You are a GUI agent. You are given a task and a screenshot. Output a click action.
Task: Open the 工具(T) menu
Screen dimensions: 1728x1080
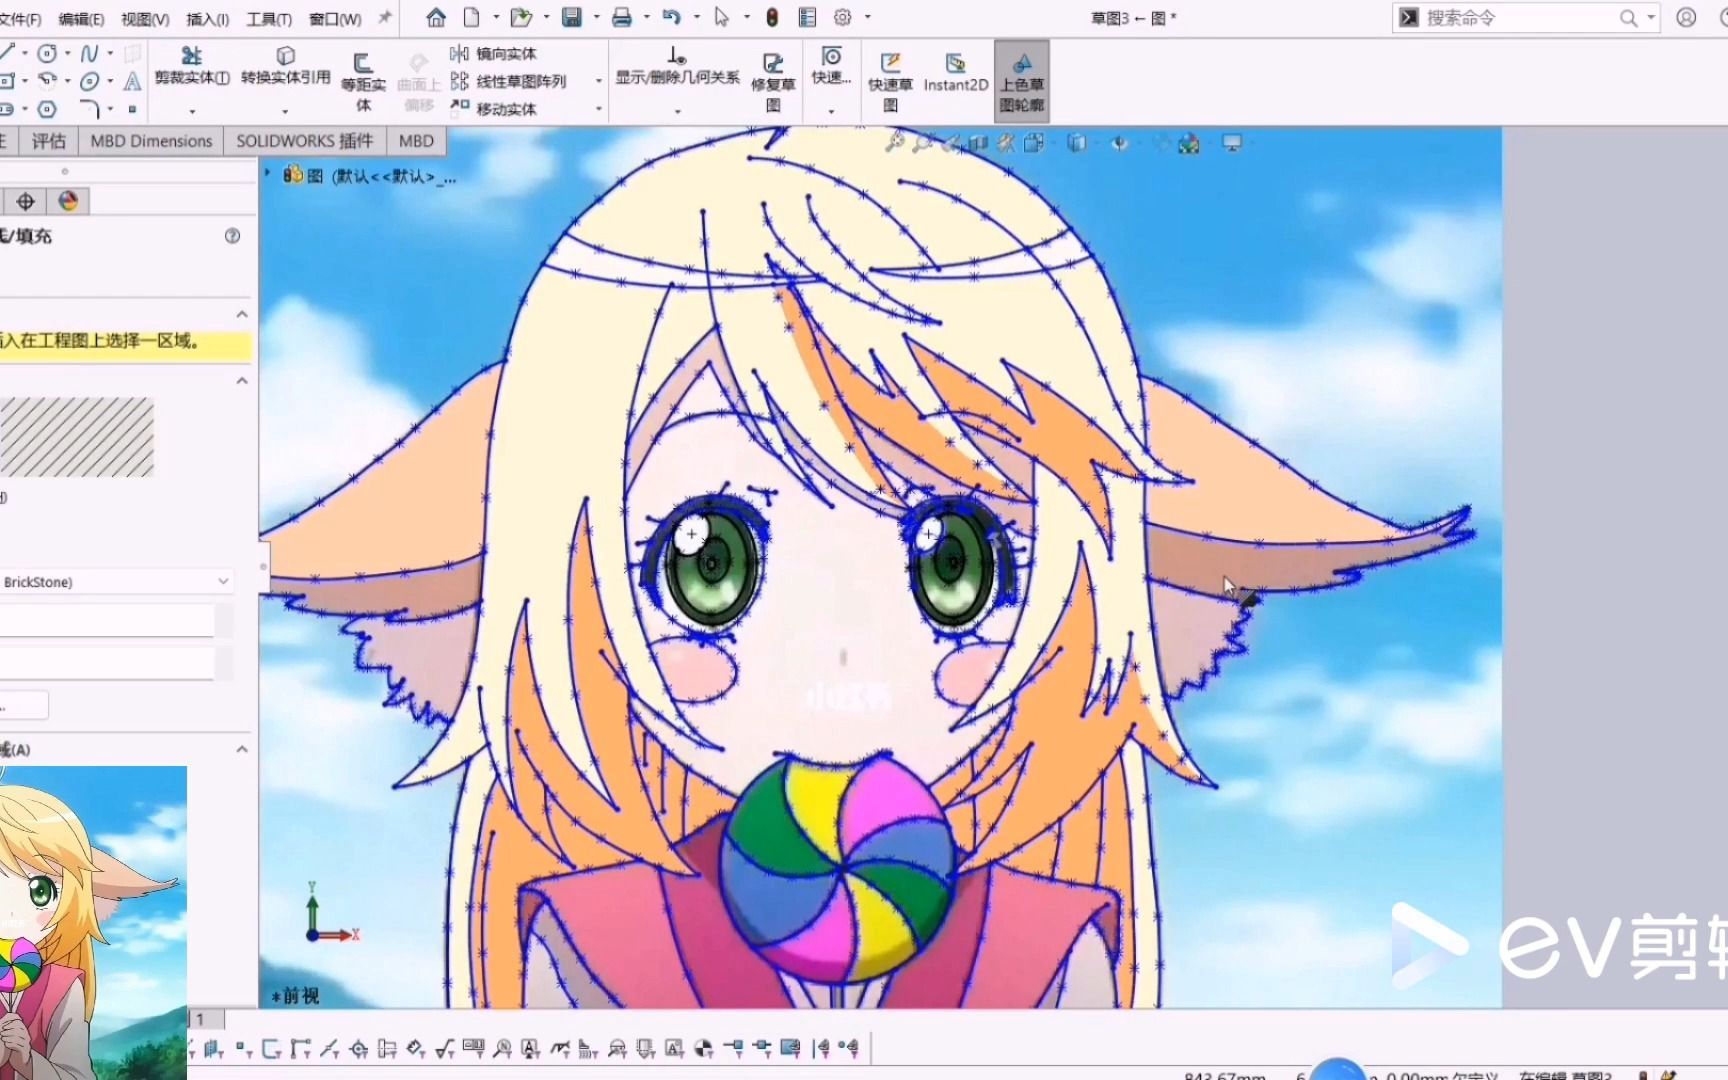click(269, 18)
